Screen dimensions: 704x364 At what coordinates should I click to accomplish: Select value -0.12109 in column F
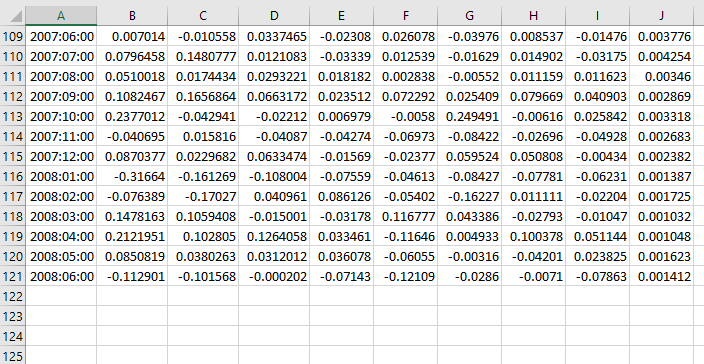click(x=405, y=276)
